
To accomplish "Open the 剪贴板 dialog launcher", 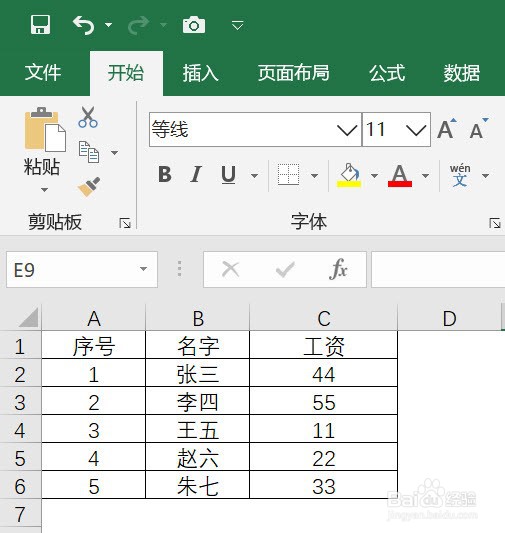I will tap(125, 223).
